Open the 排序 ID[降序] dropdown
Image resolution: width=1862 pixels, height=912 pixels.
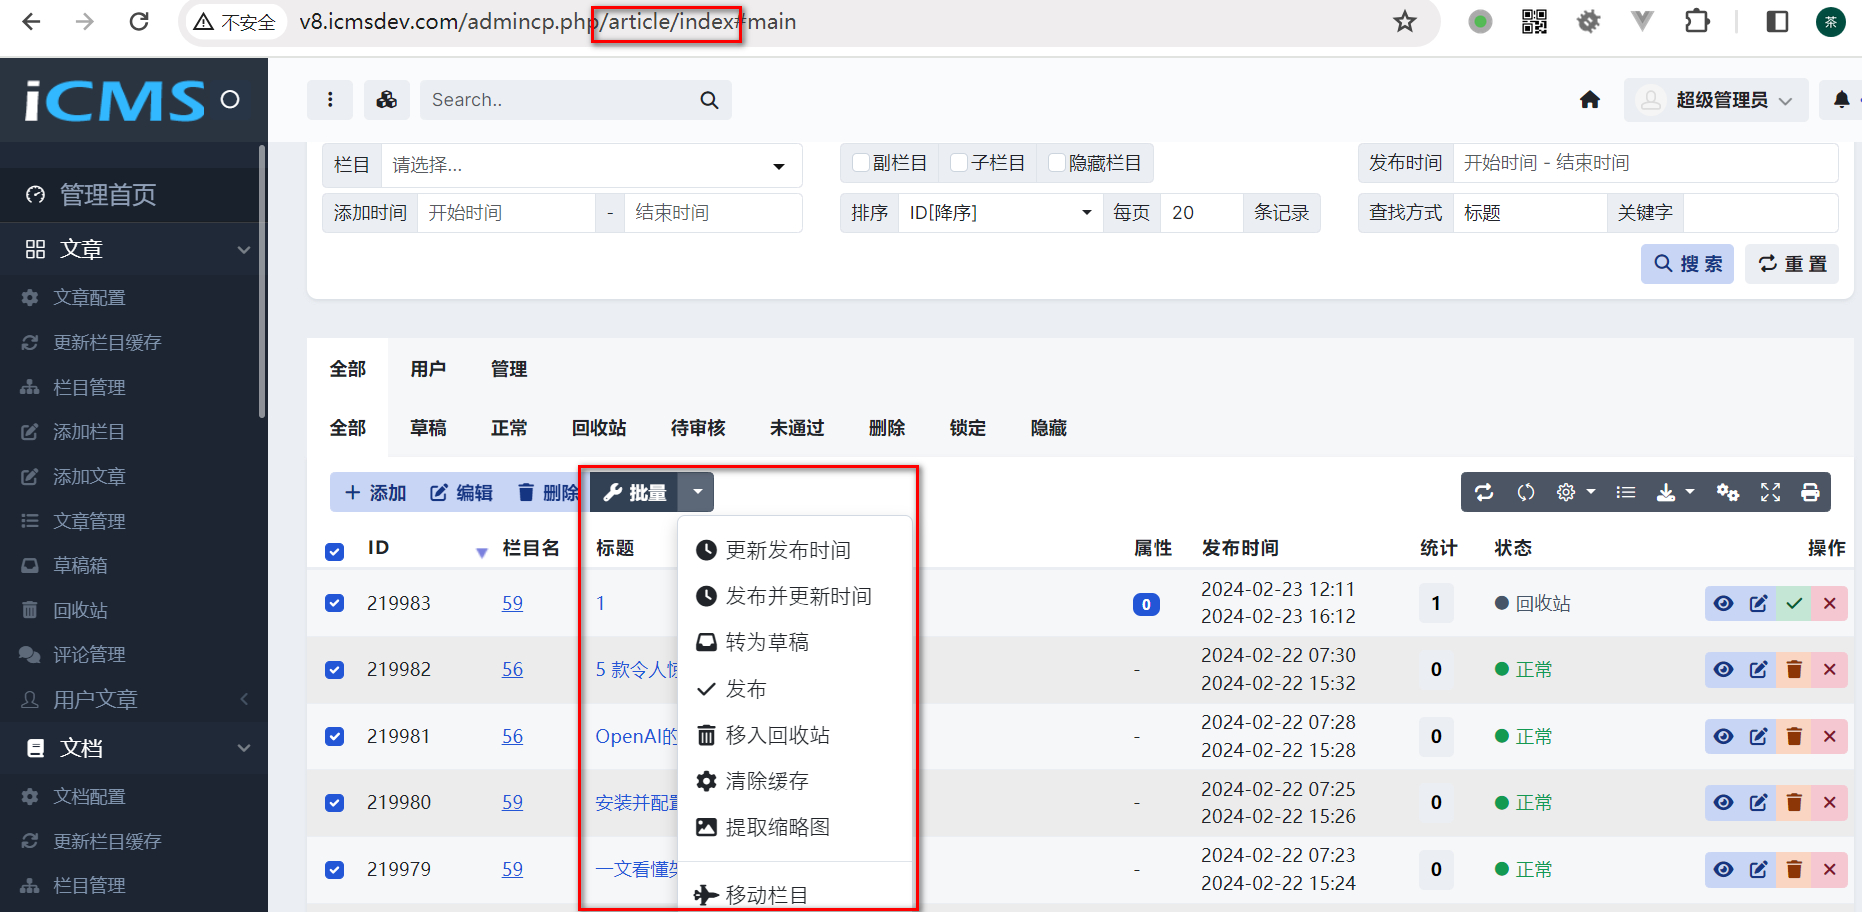(x=999, y=213)
